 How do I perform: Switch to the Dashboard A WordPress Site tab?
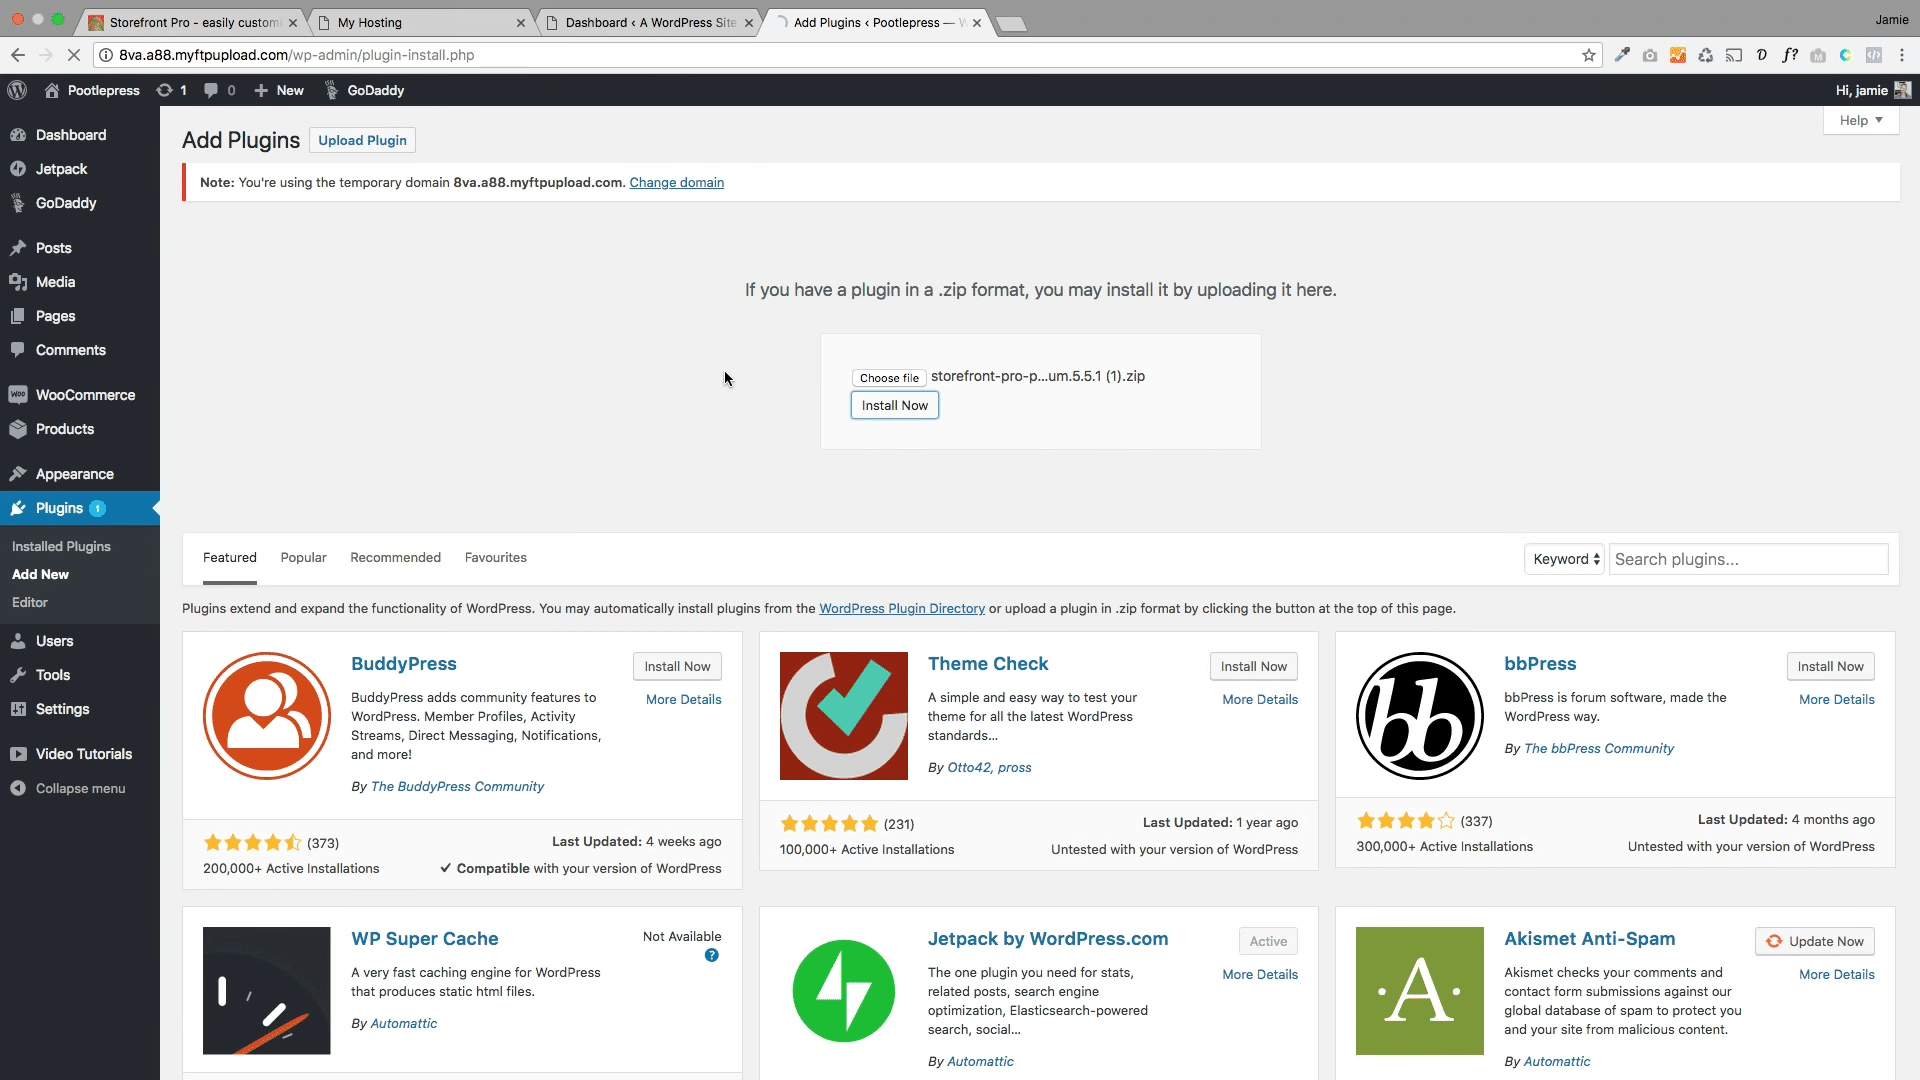coord(648,22)
